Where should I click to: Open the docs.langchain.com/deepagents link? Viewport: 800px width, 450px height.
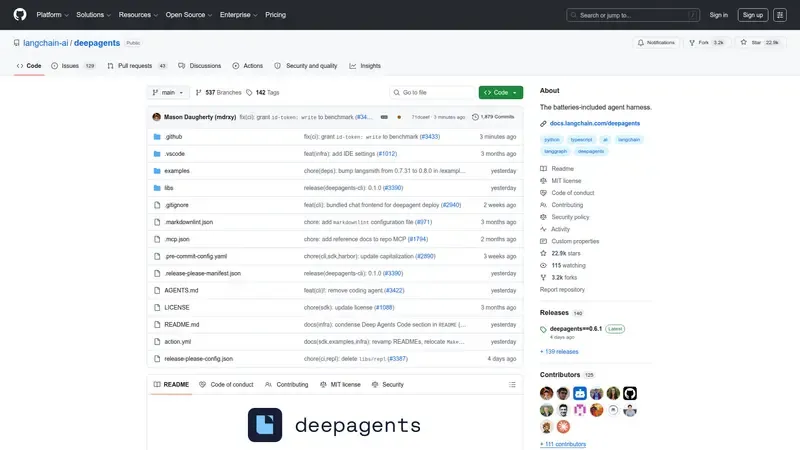594,123
